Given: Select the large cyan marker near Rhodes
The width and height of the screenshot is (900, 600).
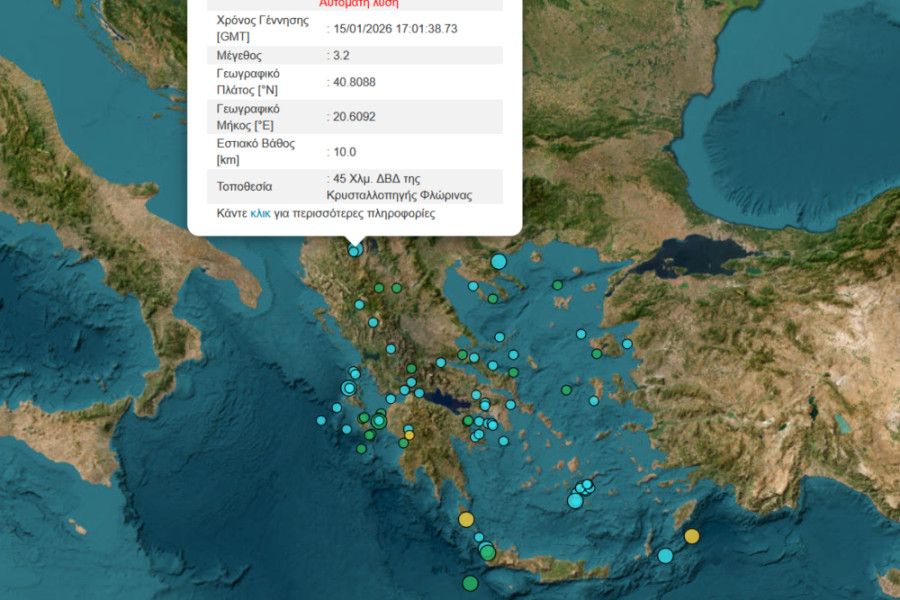Looking at the screenshot, I should pyautogui.click(x=664, y=555).
